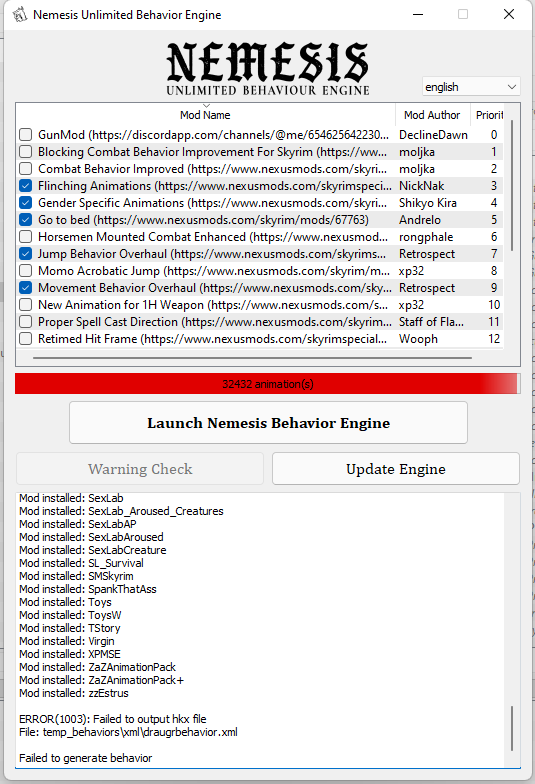The height and width of the screenshot is (784, 535).
Task: Uncheck Jump Behavior Overhaul mod
Action: (x=26, y=254)
